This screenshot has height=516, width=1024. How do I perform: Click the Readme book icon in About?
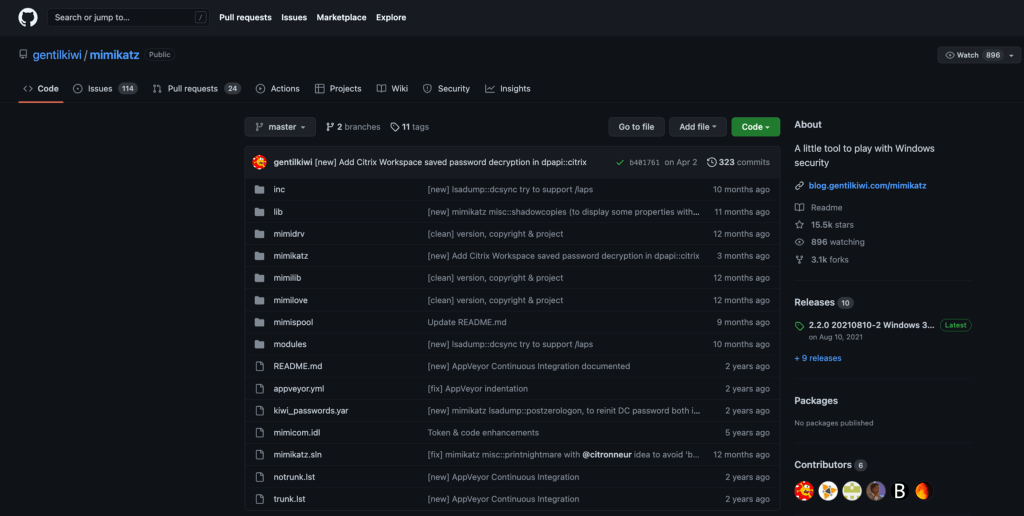point(799,207)
